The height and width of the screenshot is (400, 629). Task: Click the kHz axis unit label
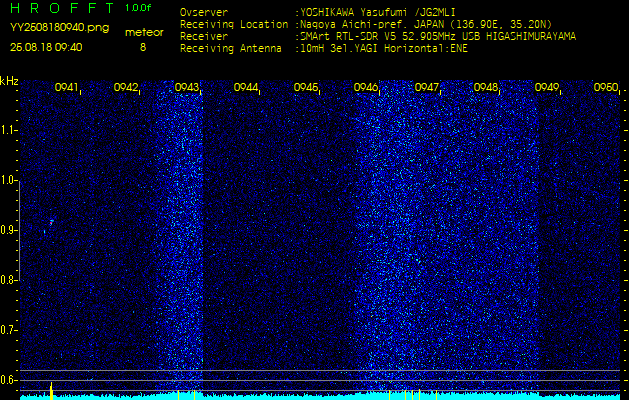tap(9, 81)
